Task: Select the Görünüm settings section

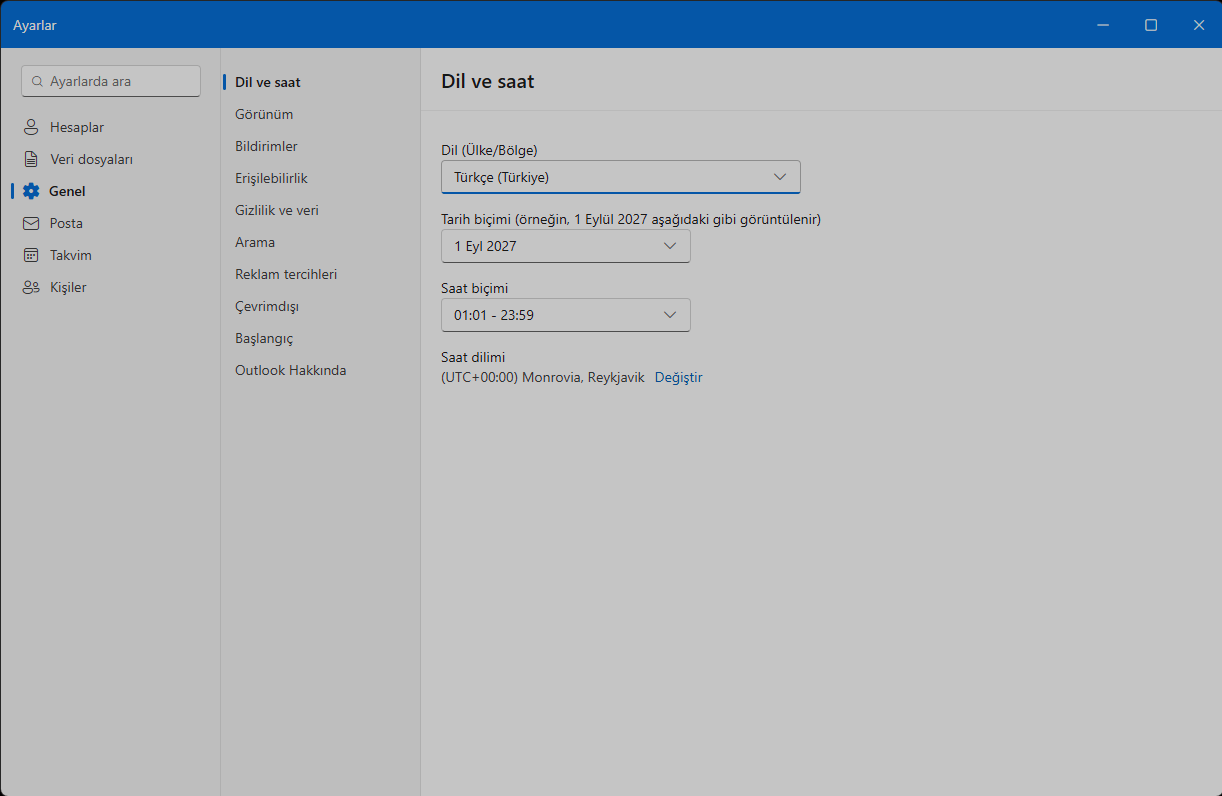Action: point(264,114)
